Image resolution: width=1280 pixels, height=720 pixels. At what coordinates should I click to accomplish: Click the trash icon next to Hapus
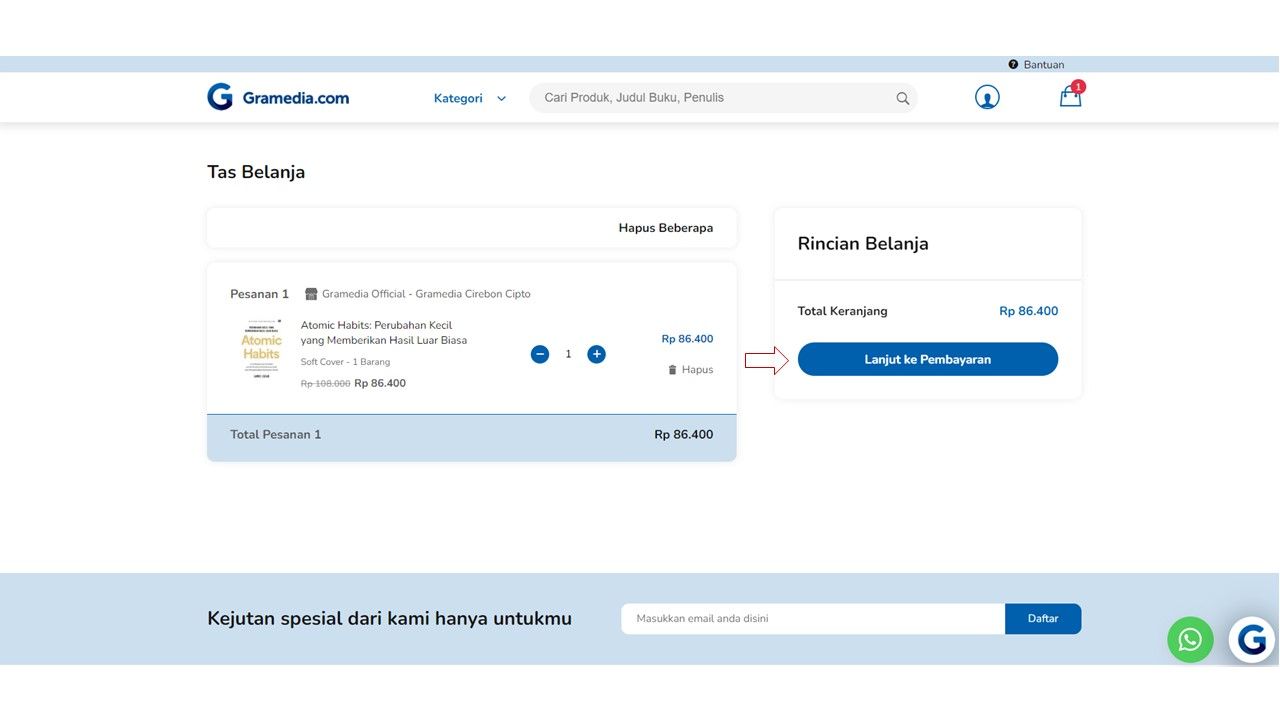pyautogui.click(x=673, y=370)
